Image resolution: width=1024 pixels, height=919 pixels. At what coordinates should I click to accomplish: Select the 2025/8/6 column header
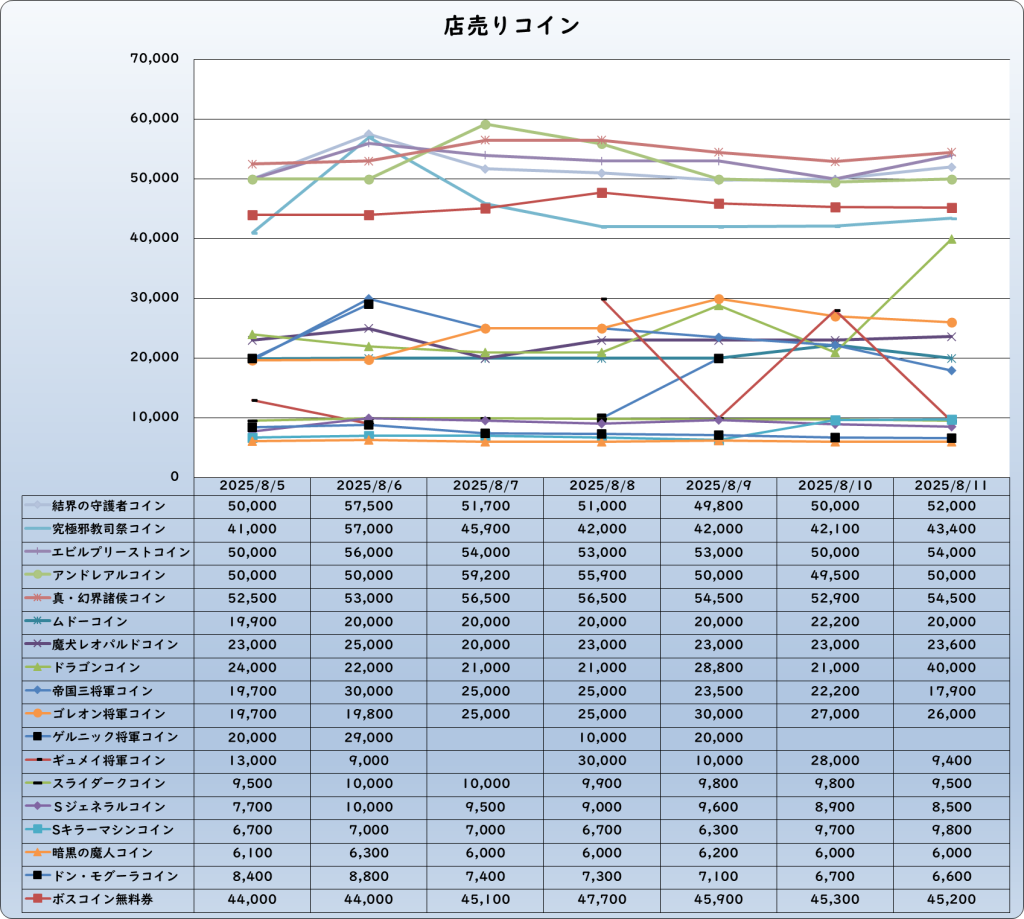[369, 486]
